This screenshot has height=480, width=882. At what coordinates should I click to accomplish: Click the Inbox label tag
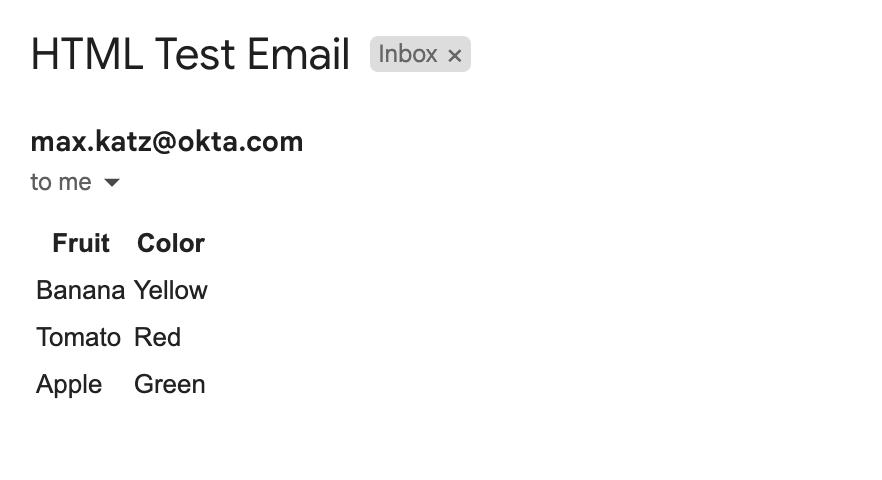pos(408,54)
